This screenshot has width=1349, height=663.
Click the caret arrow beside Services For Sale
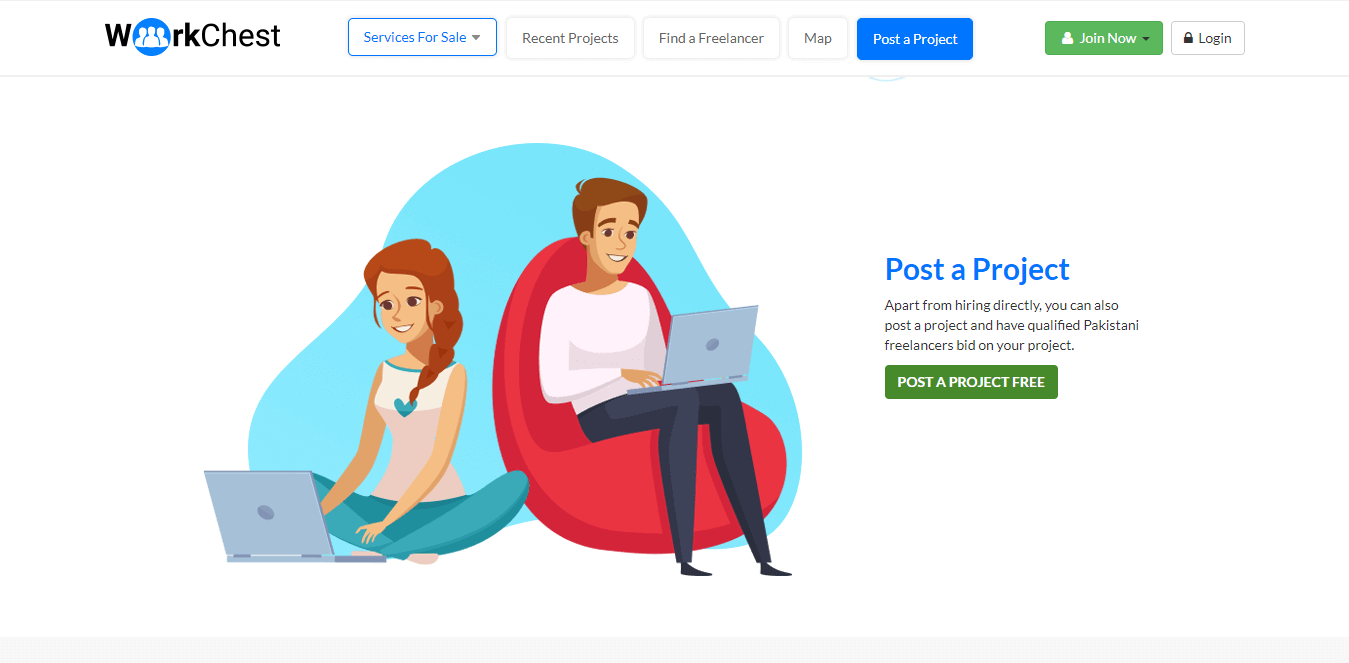[476, 38]
